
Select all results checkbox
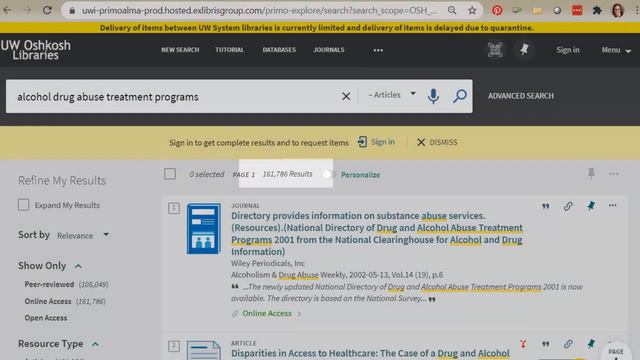click(x=170, y=174)
